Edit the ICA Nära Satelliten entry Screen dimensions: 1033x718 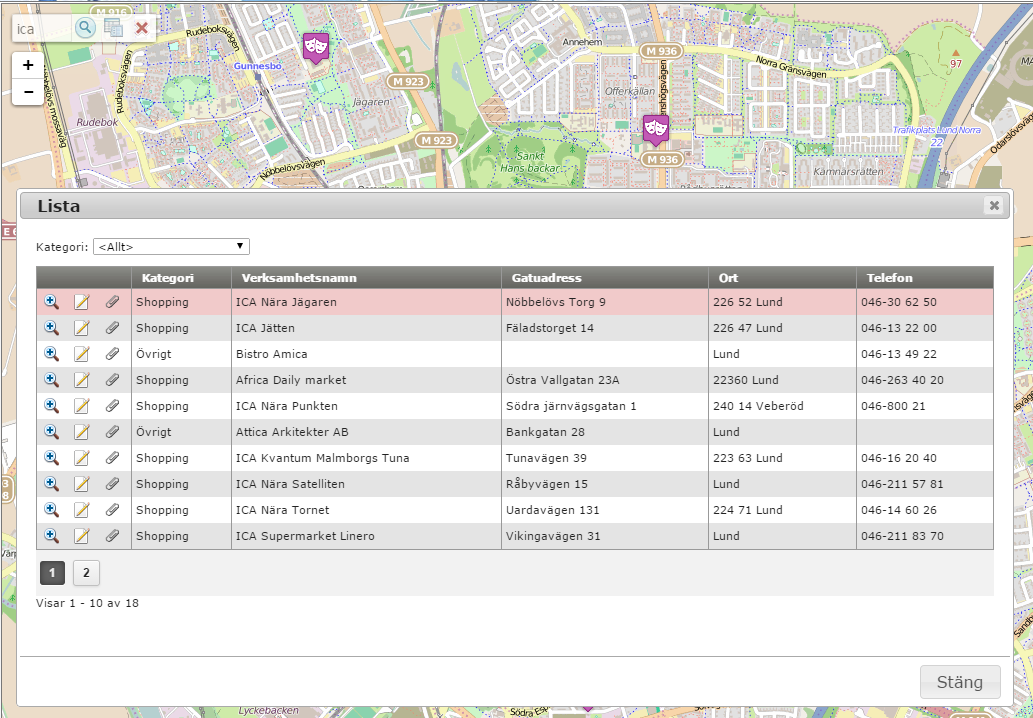click(82, 484)
